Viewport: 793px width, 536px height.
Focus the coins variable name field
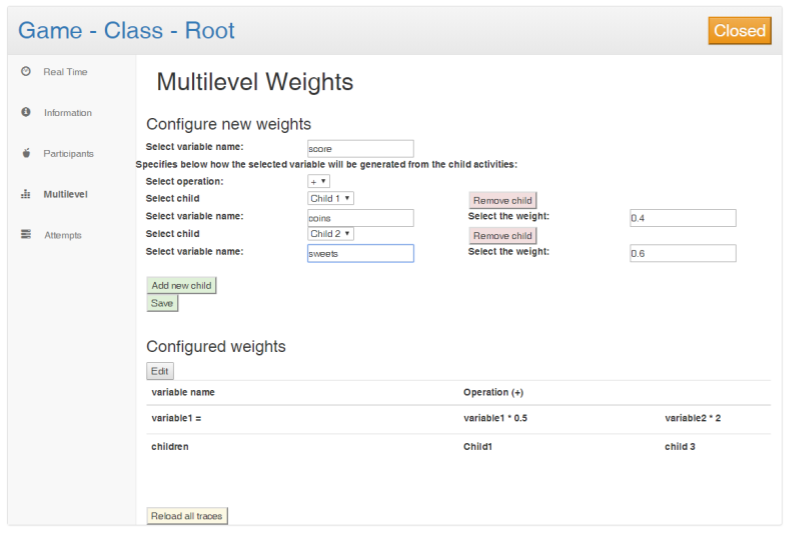click(x=361, y=218)
